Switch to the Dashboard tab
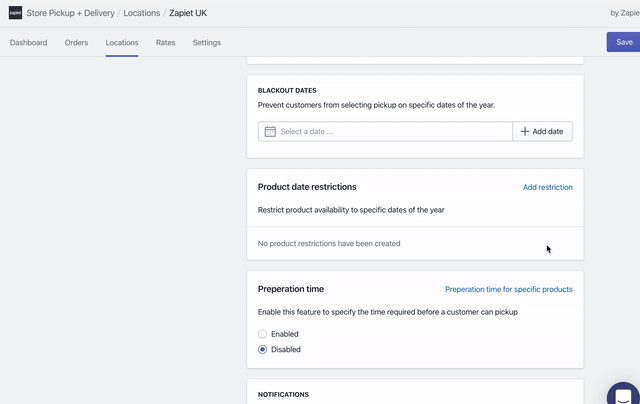 (28, 43)
